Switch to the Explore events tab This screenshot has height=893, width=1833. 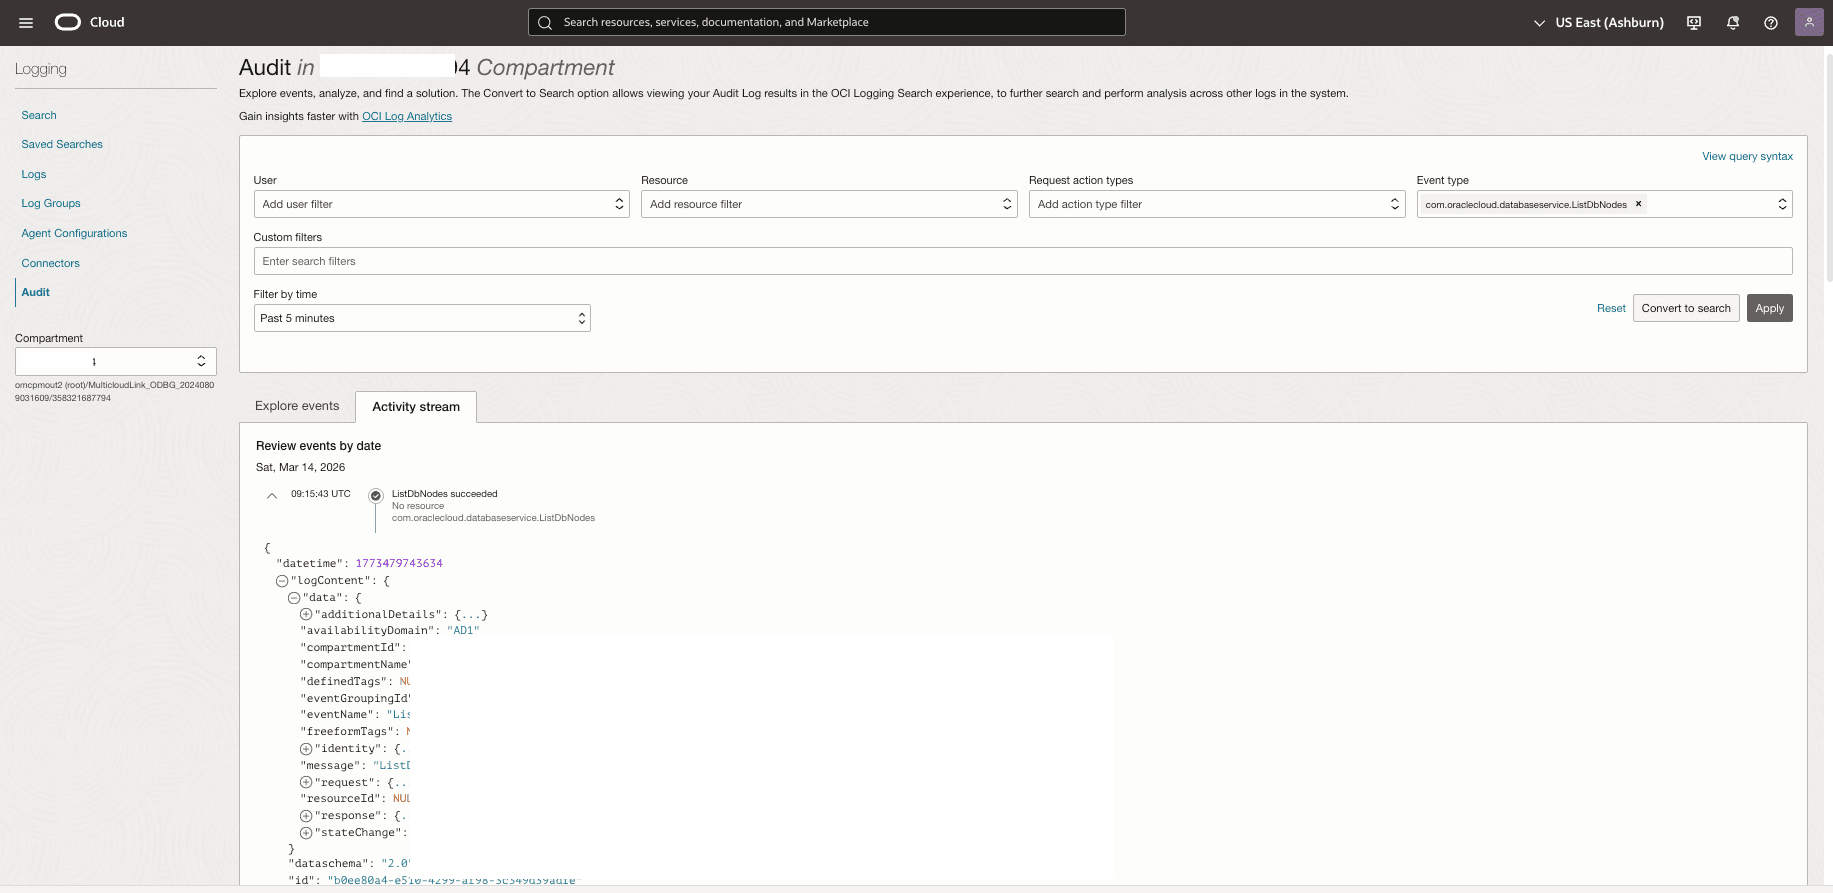[x=297, y=406]
